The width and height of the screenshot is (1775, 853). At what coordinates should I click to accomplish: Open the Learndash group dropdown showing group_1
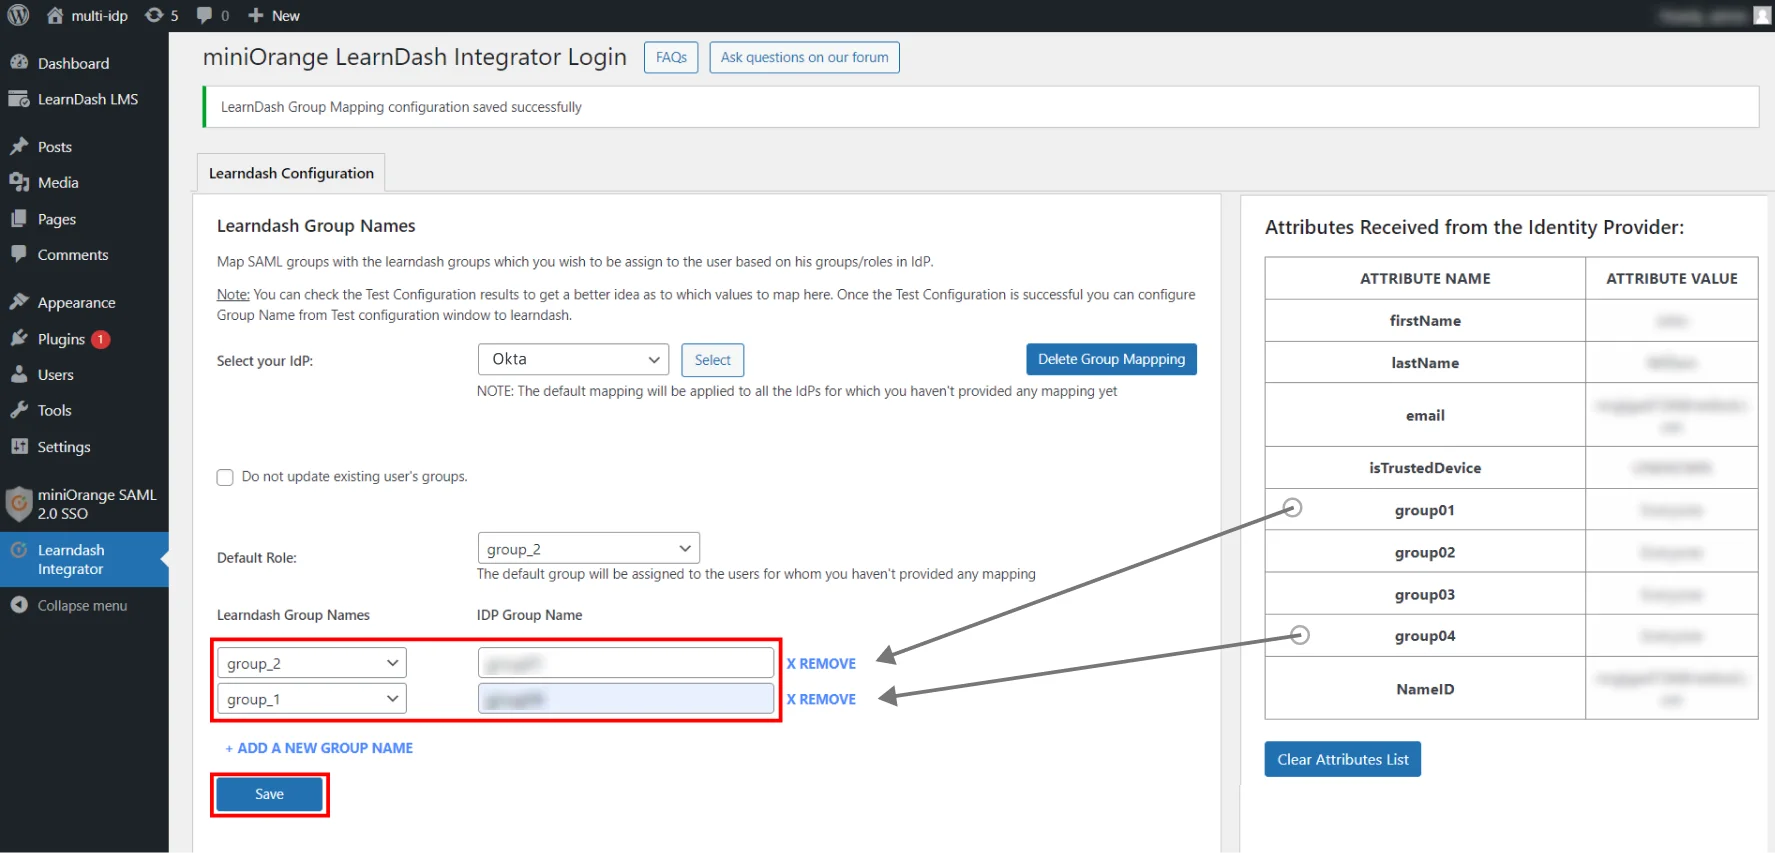coord(311,699)
